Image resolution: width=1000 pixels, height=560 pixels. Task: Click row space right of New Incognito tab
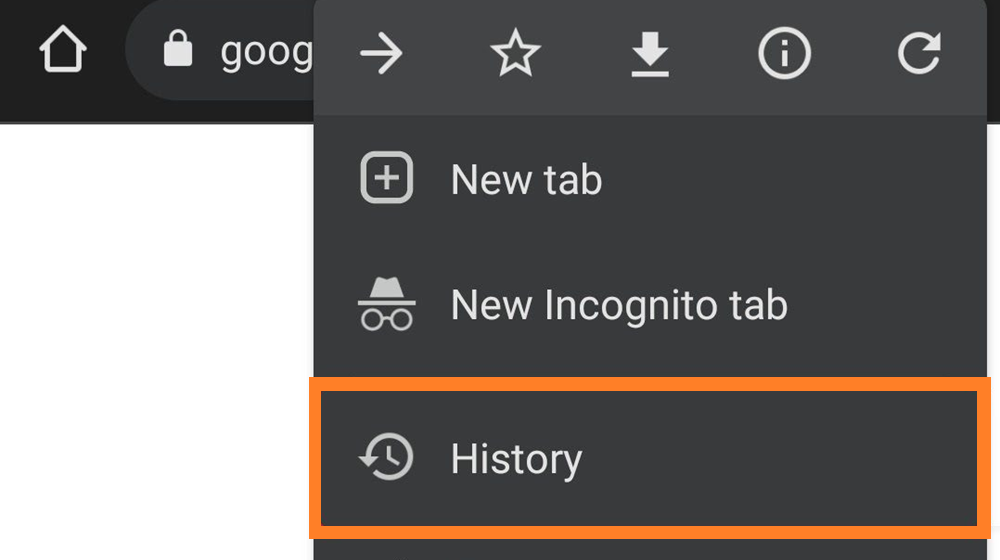pyautogui.click(x=890, y=305)
